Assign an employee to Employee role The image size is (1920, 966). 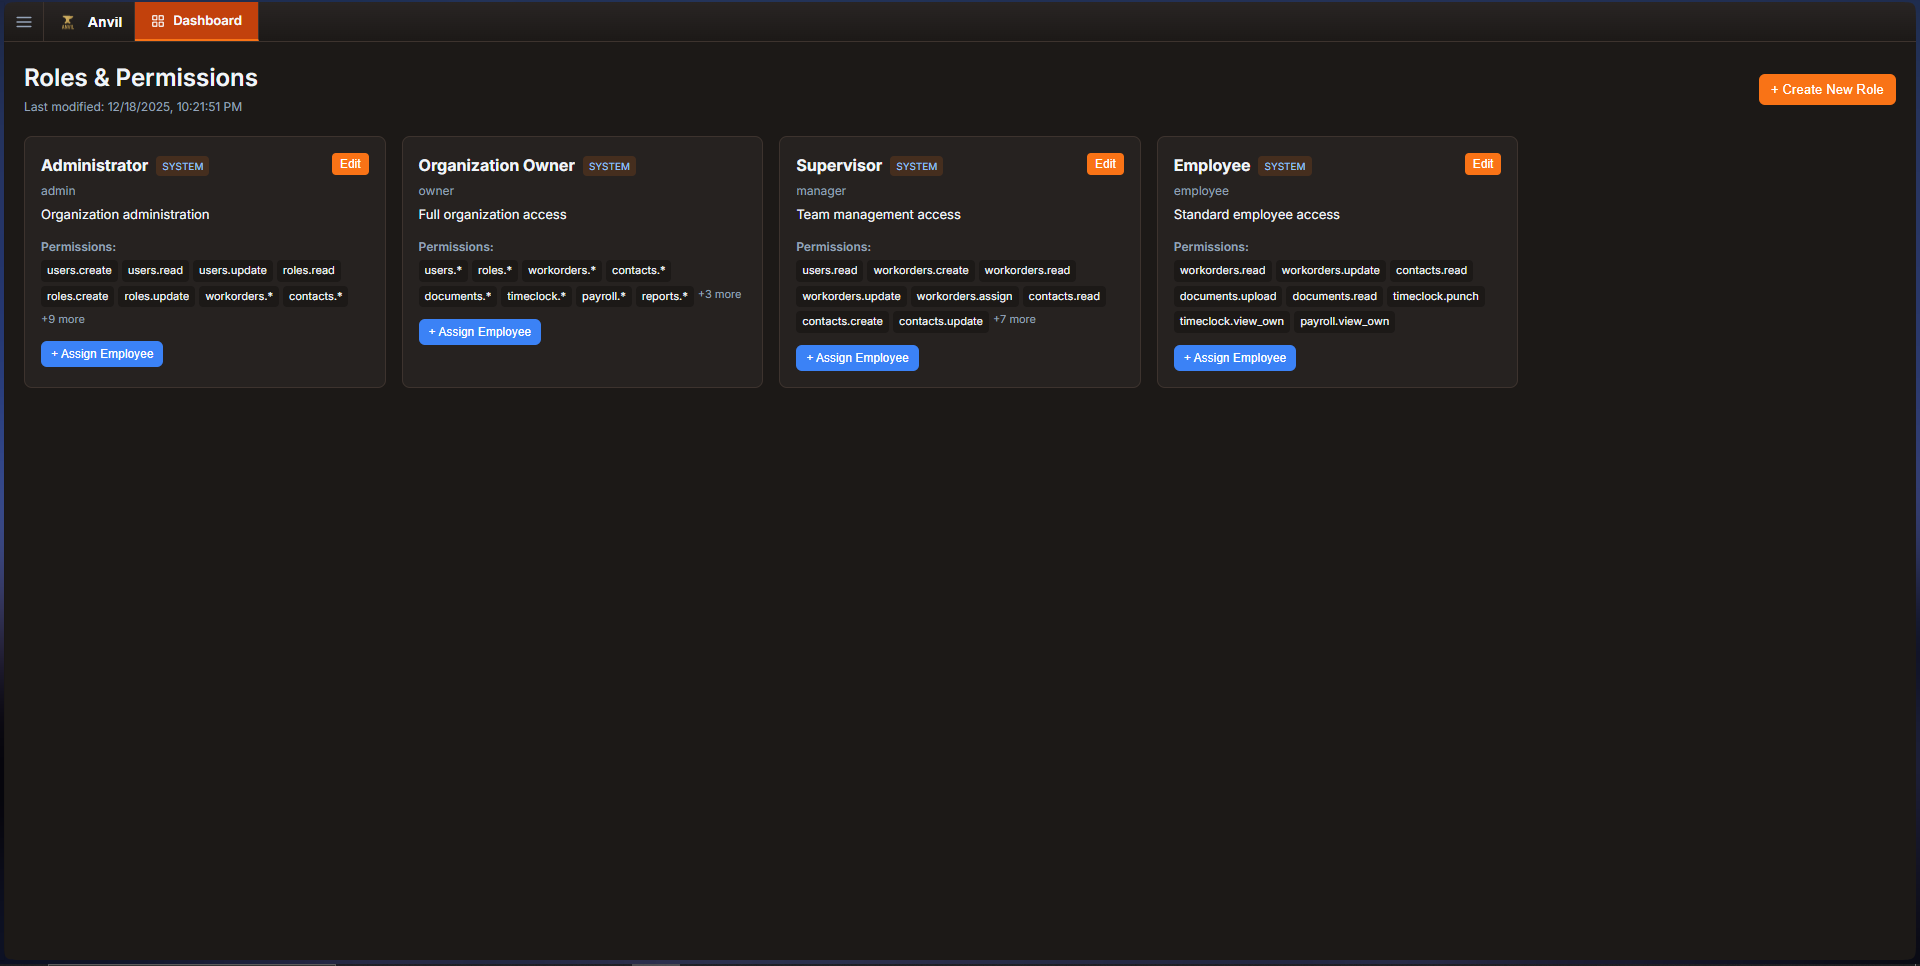pyautogui.click(x=1234, y=357)
